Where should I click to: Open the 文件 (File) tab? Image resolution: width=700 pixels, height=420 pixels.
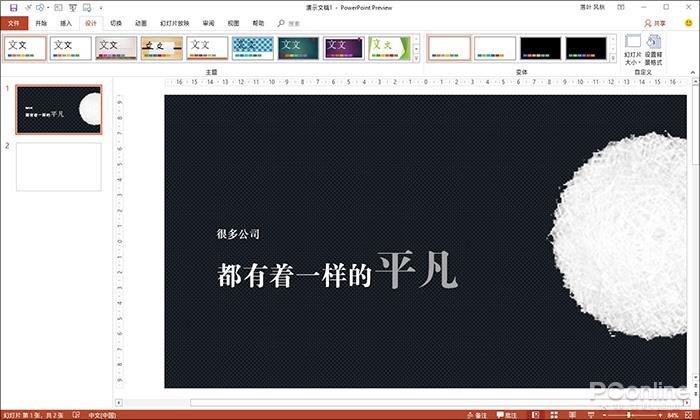tap(14, 21)
